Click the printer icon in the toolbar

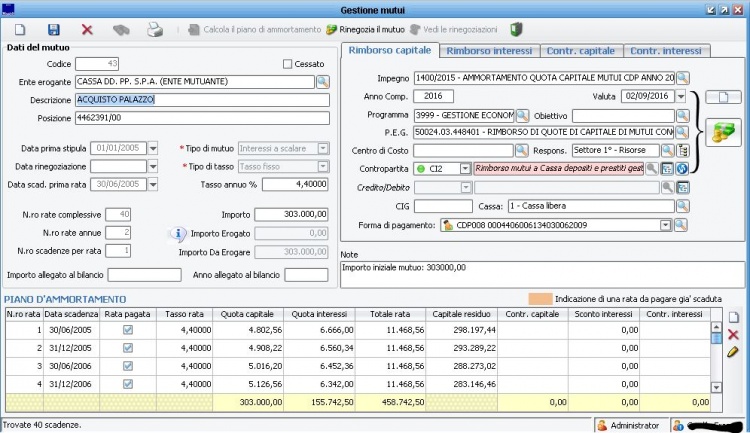point(155,30)
